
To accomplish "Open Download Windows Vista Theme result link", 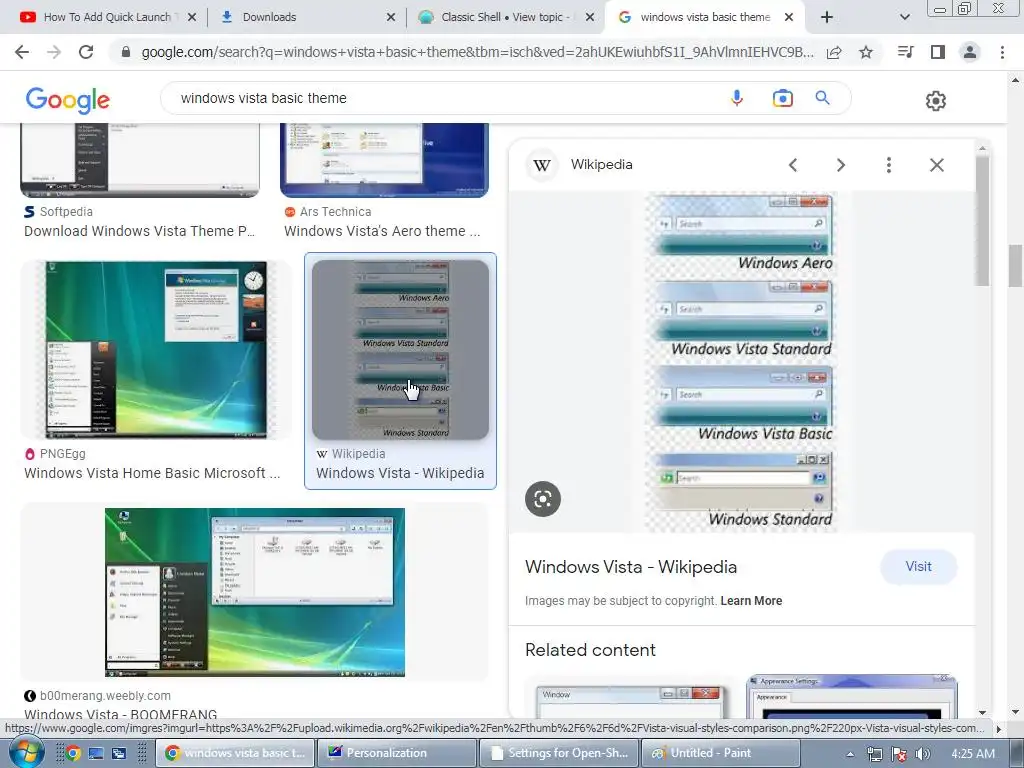I will (x=140, y=231).
